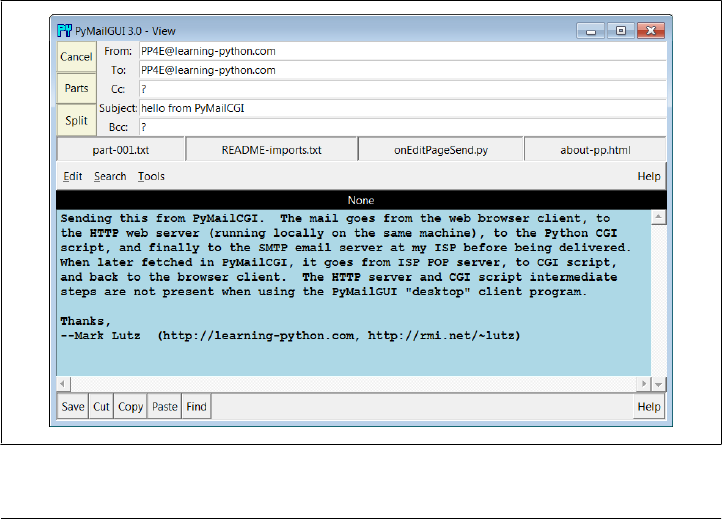
Task: Open the Tools menu
Action: 151,176
